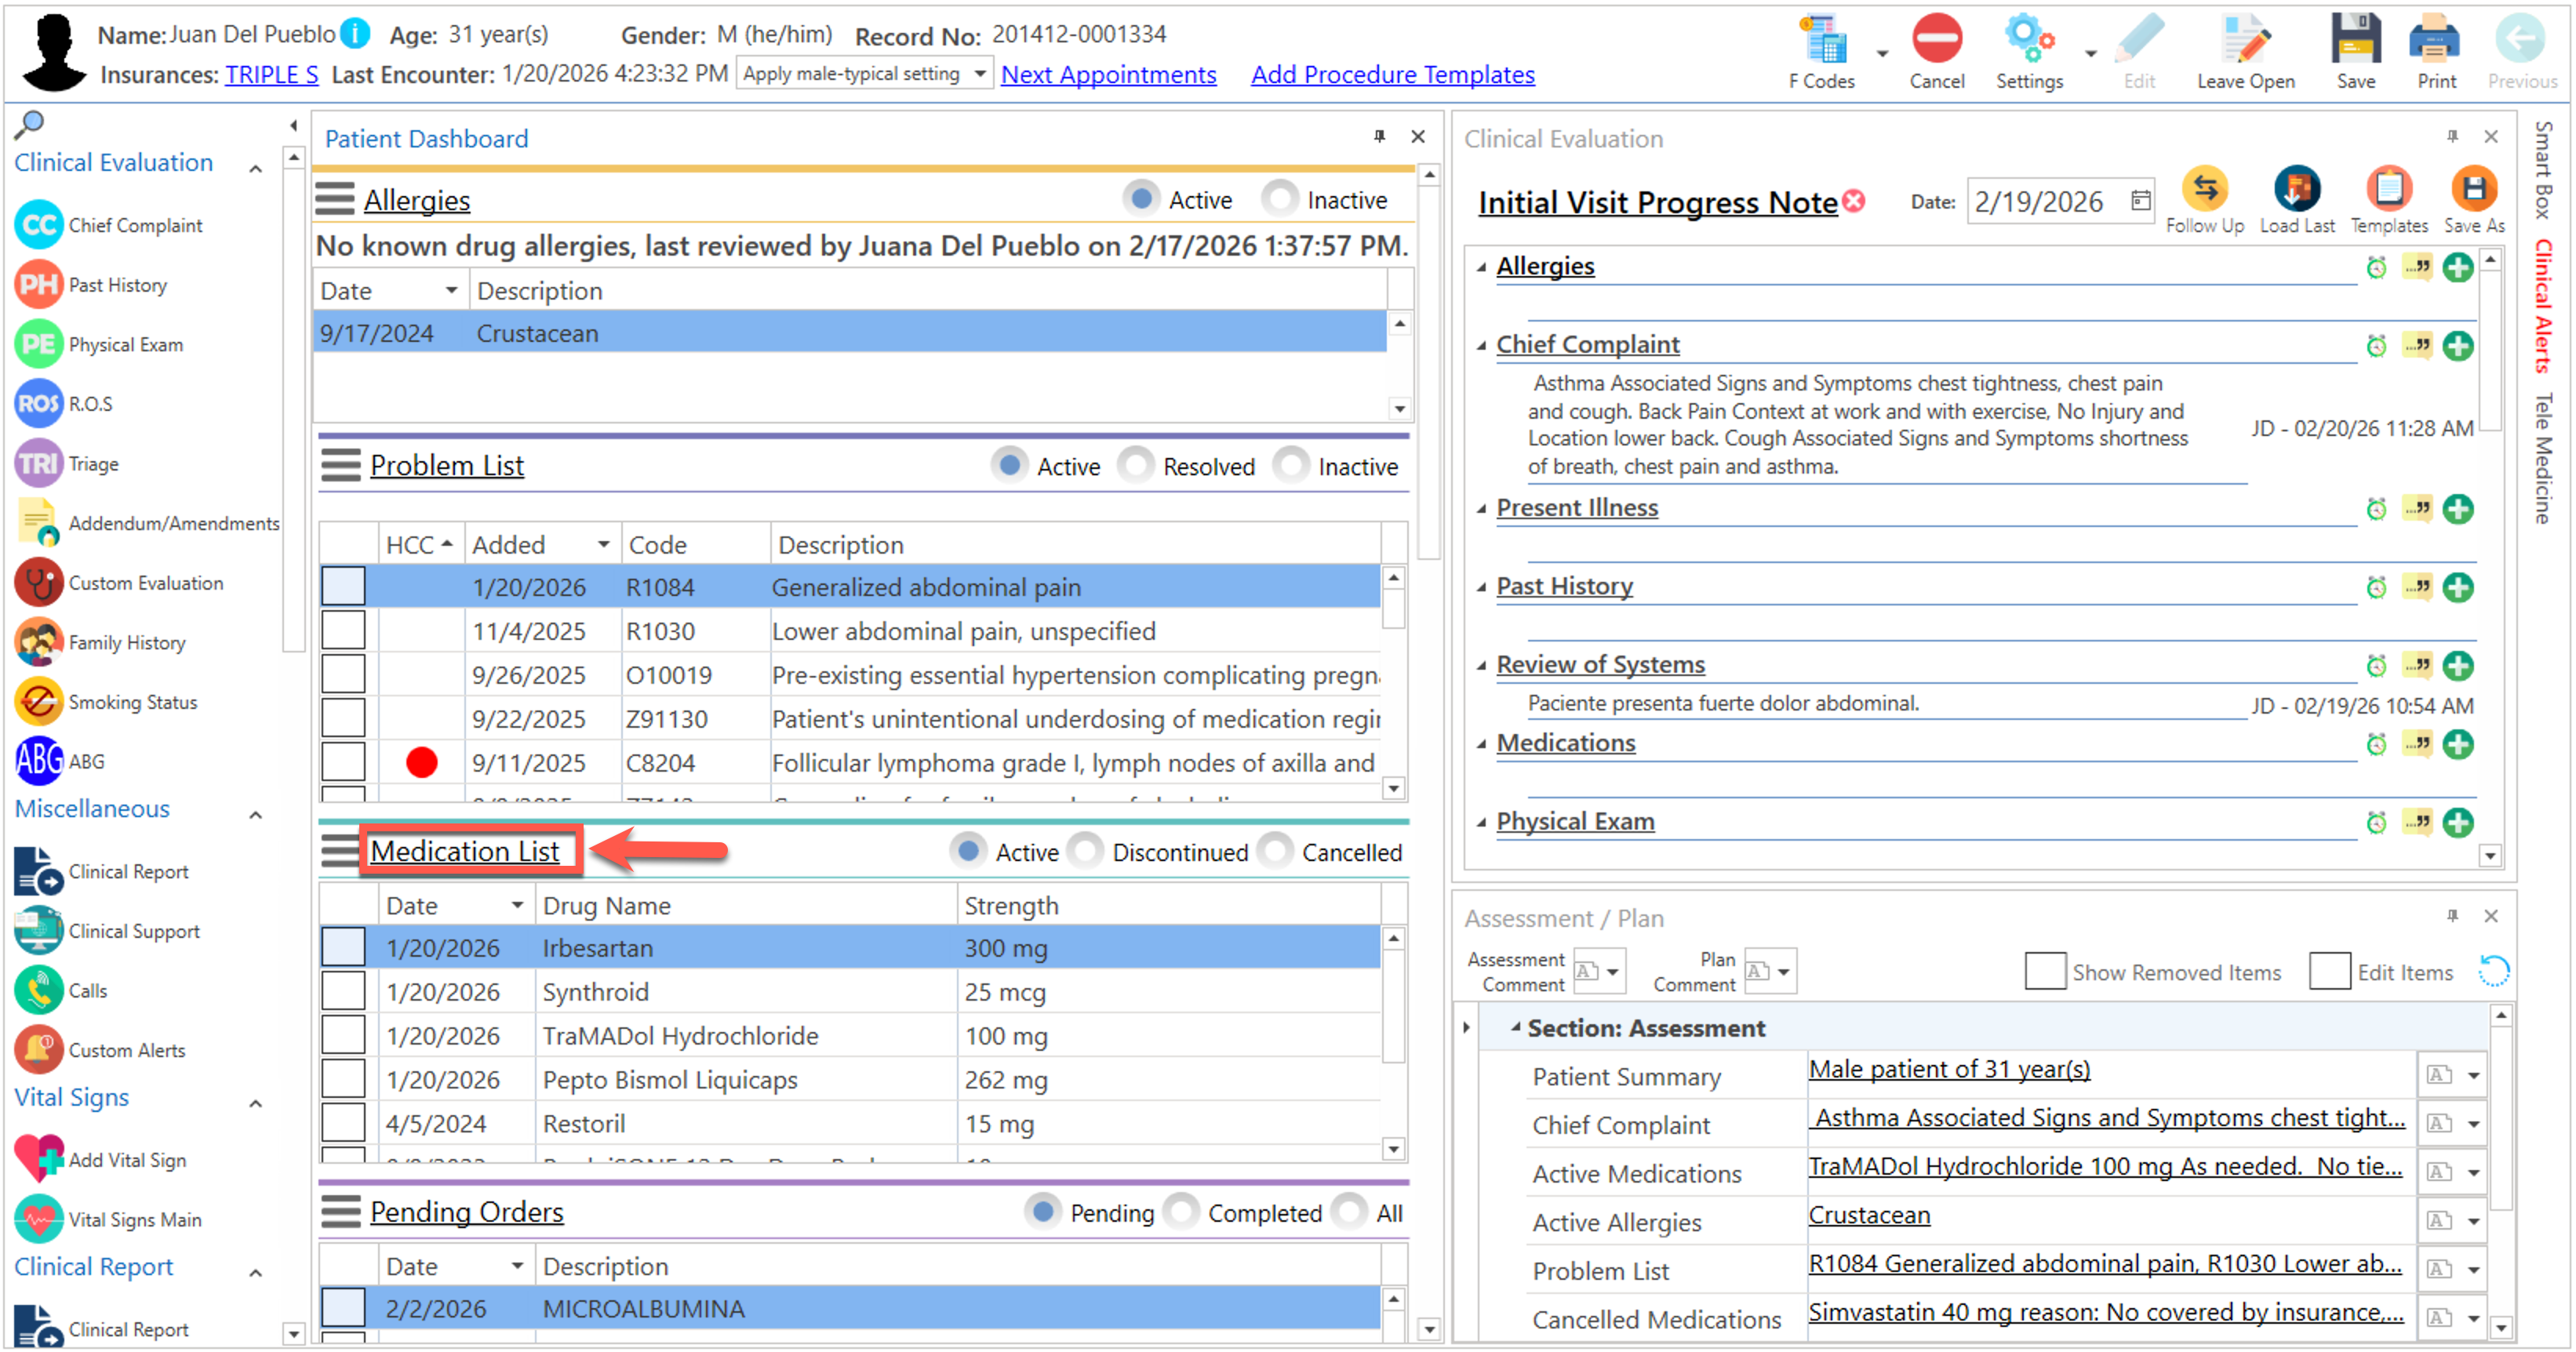This screenshot has height=1352, width=2576.
Task: Open the Clinical Alerts side tab
Action: 2543,306
